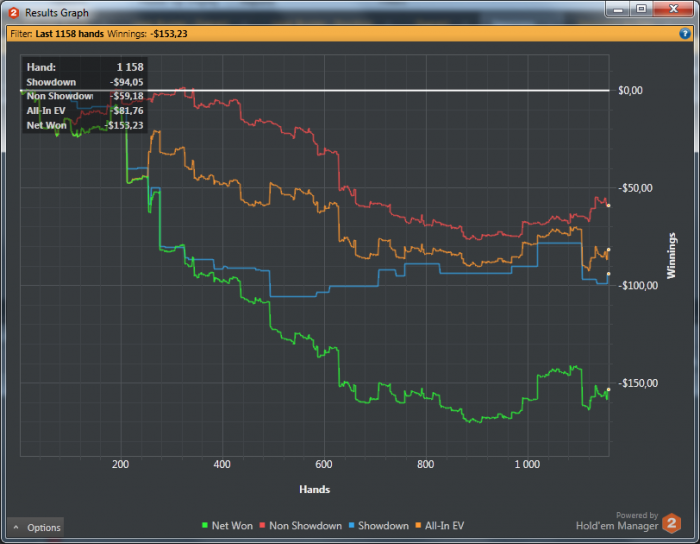Click the green Net Won color swatch
Screen dimensions: 700x544
coord(205,525)
